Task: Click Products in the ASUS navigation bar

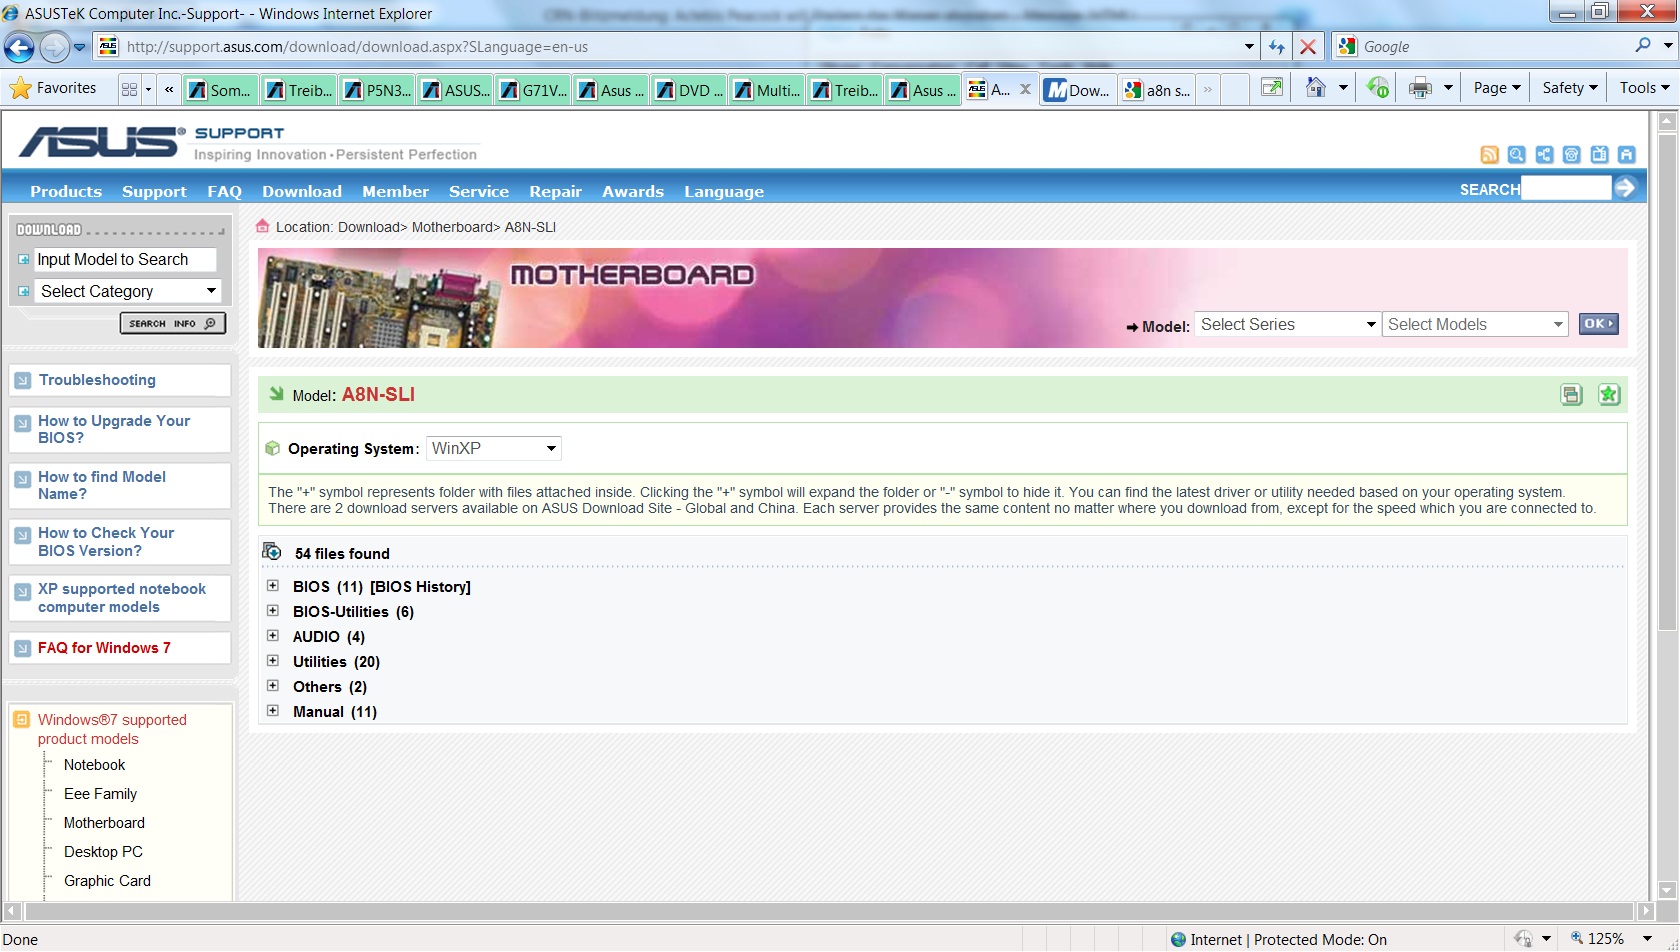Action: point(66,191)
